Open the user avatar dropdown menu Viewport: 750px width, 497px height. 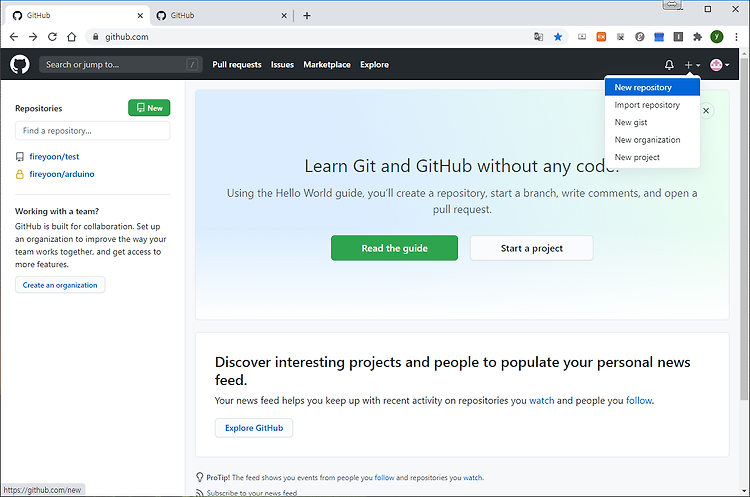pos(719,65)
